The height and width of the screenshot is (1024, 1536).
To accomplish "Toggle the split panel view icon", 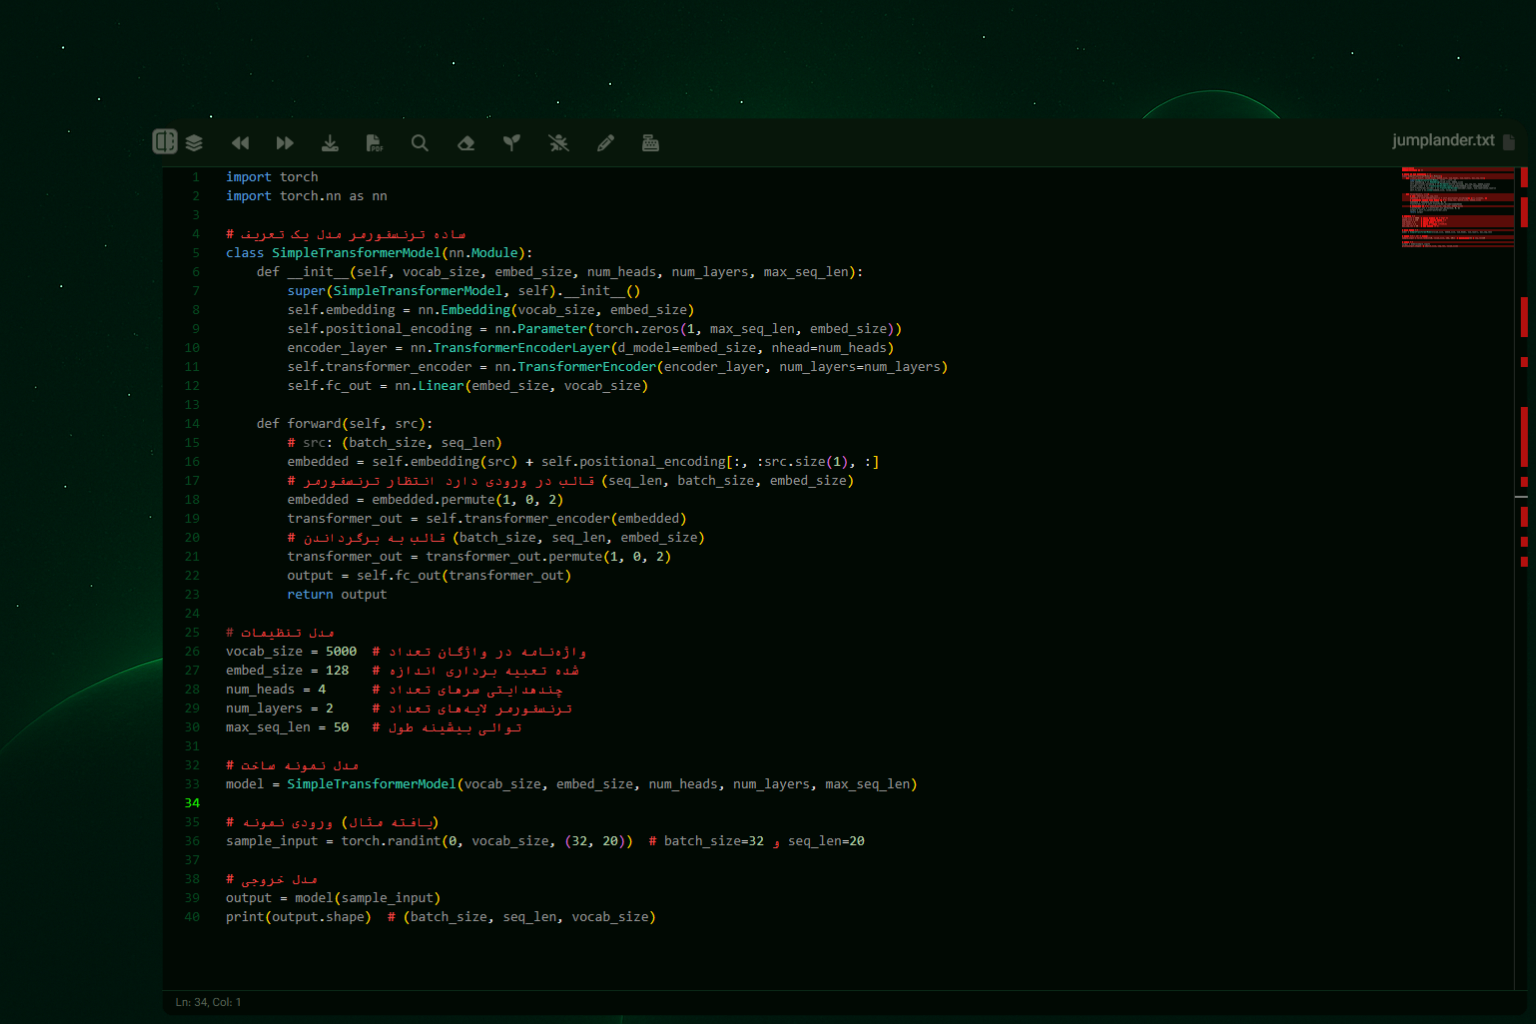I will [x=165, y=142].
